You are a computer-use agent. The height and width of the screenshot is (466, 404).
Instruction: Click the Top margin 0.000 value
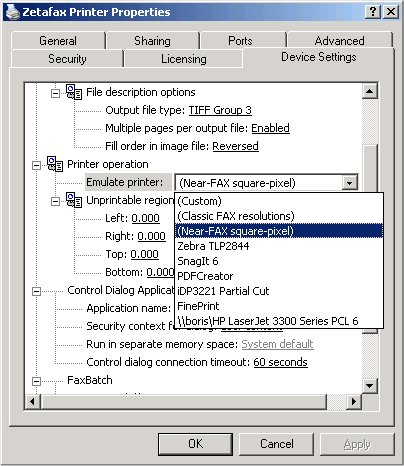click(144, 254)
